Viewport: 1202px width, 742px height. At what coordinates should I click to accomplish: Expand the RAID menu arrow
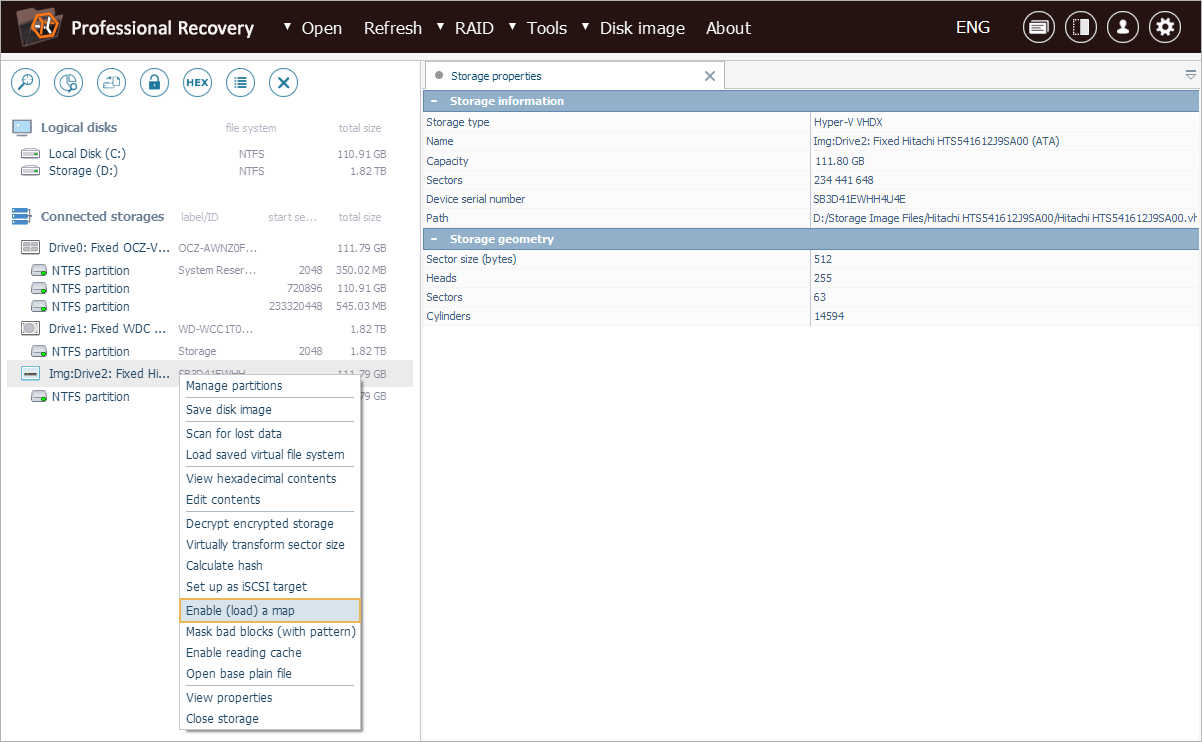click(441, 26)
